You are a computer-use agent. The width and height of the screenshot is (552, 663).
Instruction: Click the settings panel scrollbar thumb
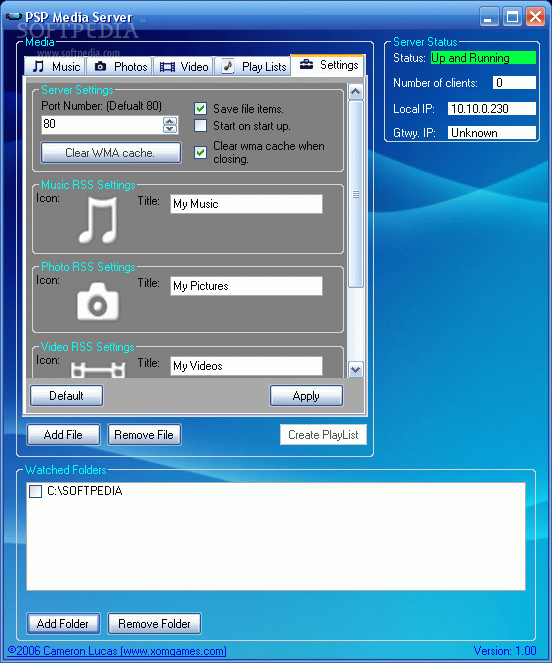point(356,194)
